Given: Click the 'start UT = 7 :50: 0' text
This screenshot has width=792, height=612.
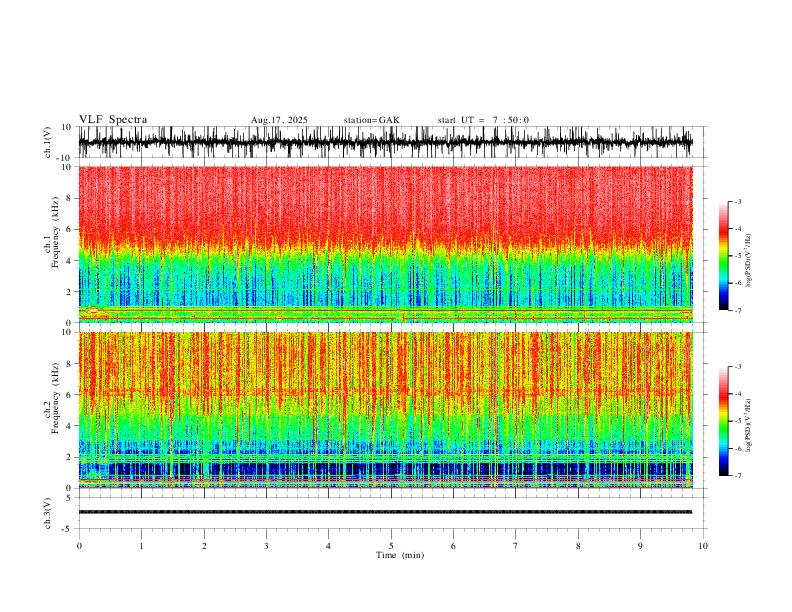Looking at the screenshot, I should [x=483, y=120].
